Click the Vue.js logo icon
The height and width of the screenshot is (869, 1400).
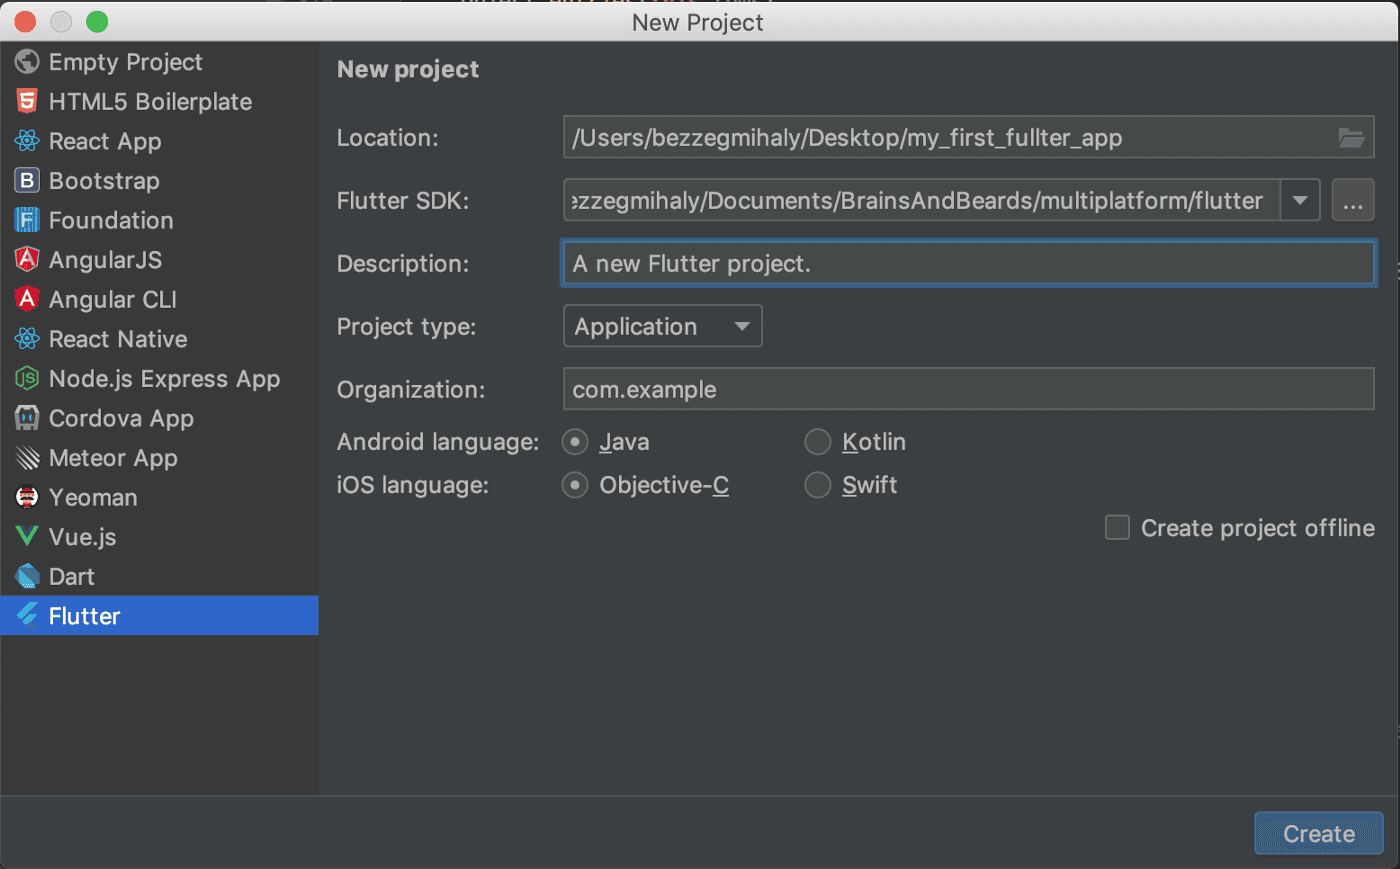click(x=27, y=537)
